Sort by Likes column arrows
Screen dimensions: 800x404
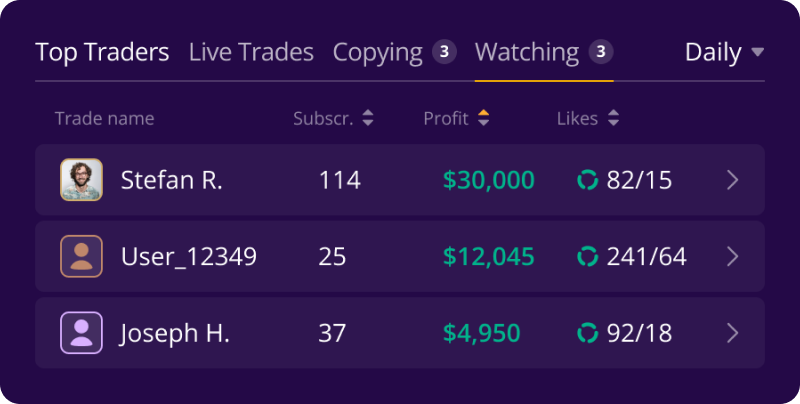613,118
